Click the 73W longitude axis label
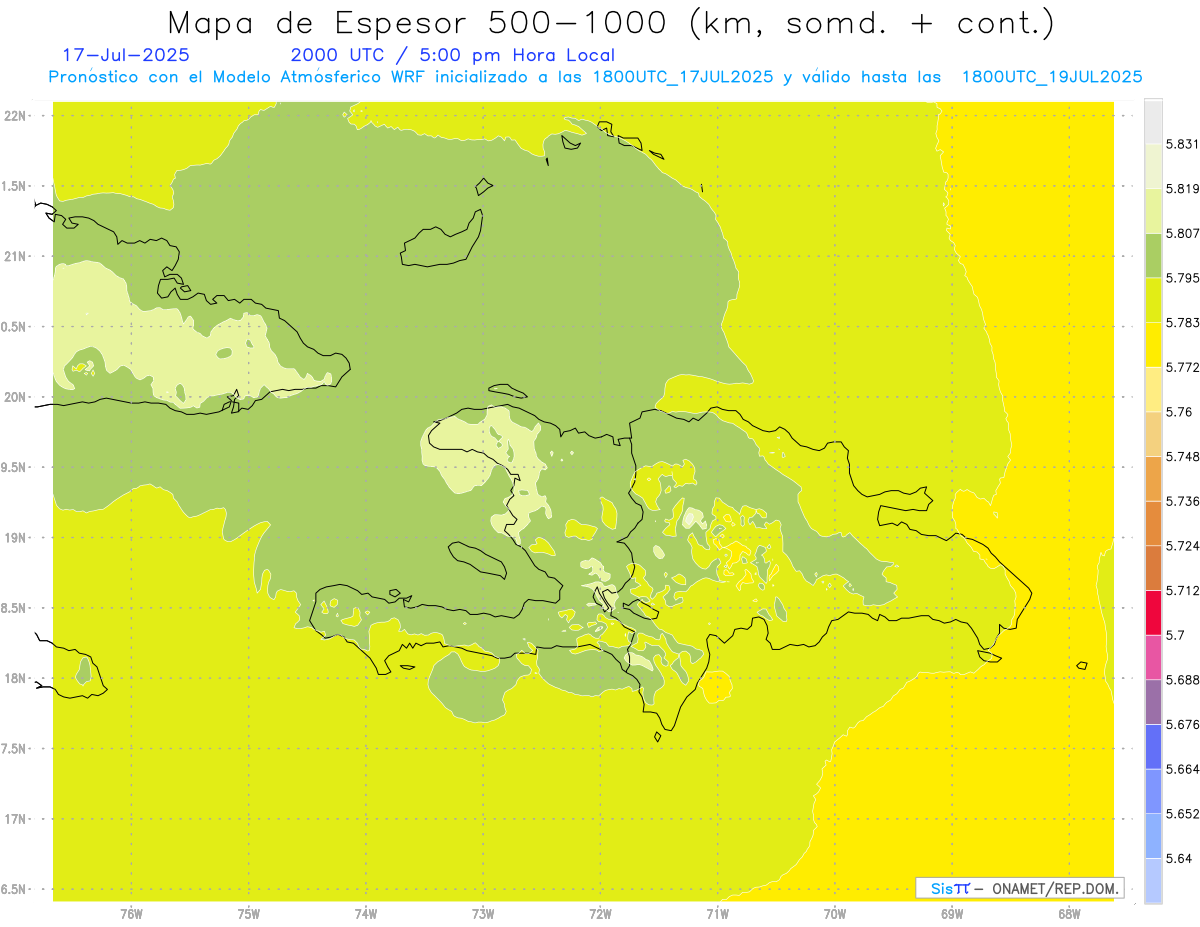 pos(483,914)
